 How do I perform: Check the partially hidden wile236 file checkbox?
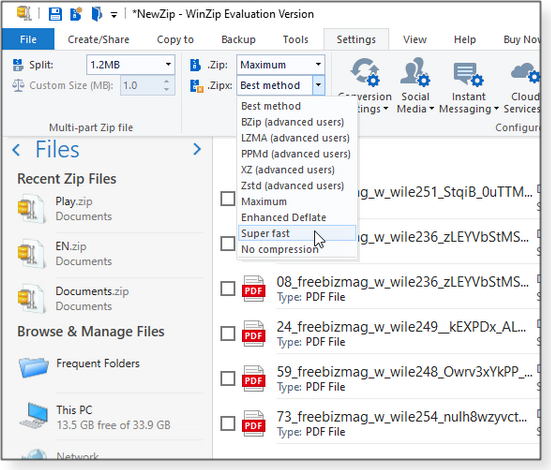click(x=228, y=244)
